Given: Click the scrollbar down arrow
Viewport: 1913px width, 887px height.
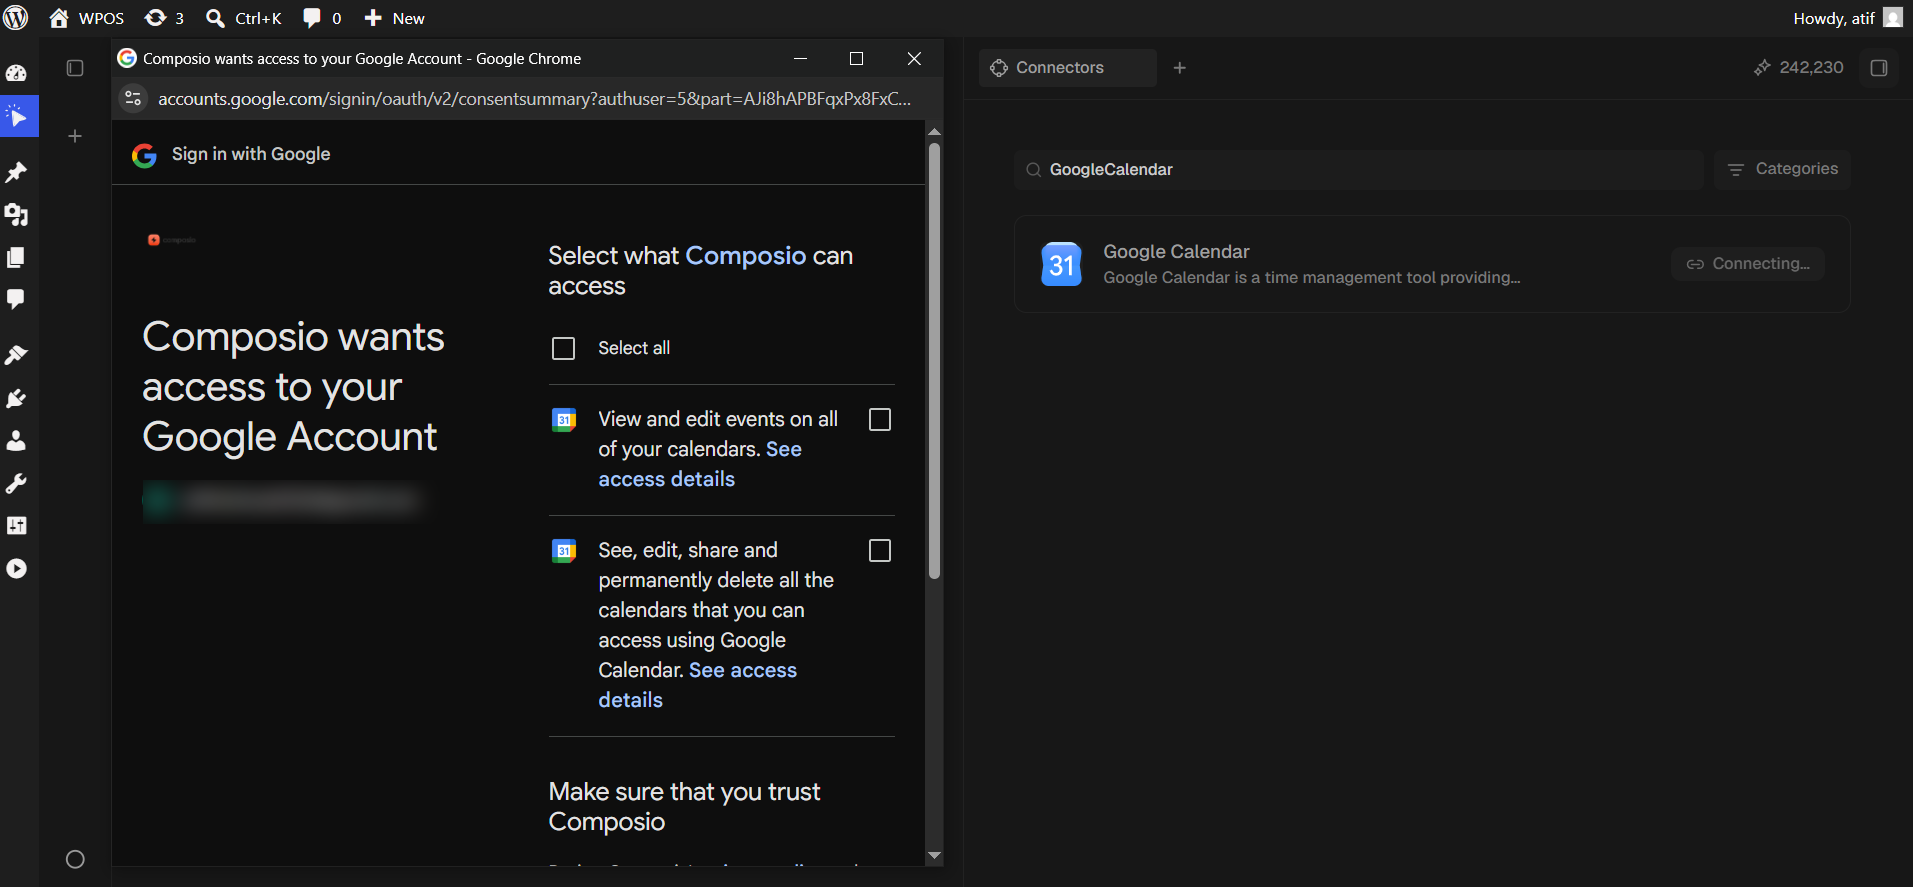Looking at the screenshot, I should 934,856.
